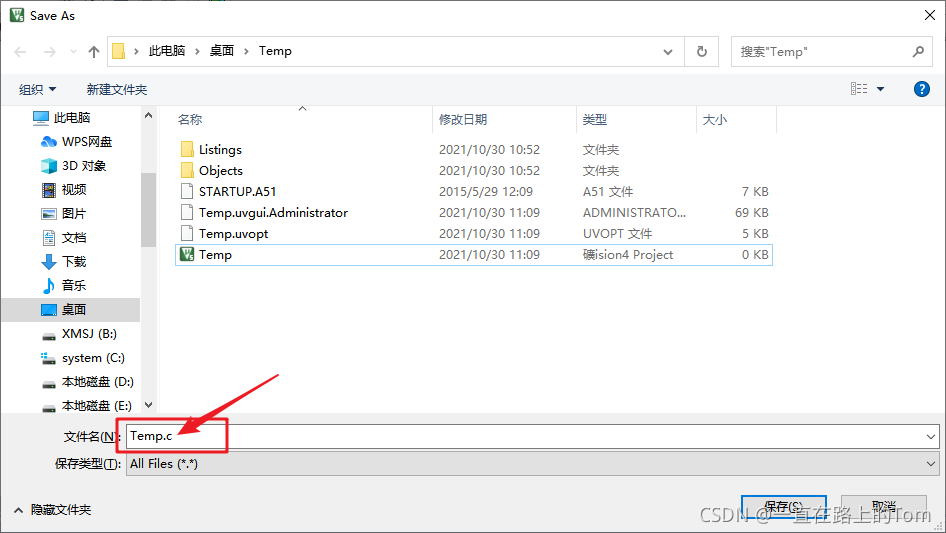Viewport: 946px width, 533px height.
Task: Go up one folder level
Action: click(x=94, y=52)
